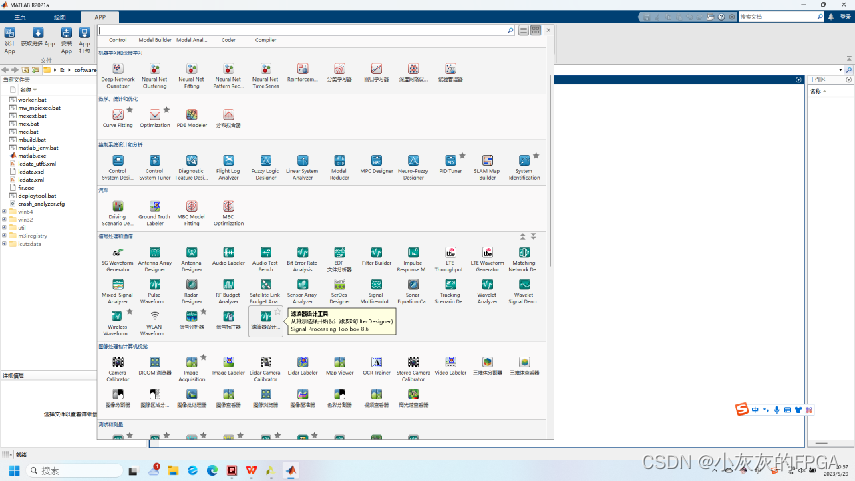Unfavorite Curve Fitting using its star
855x481 pixels.
pos(130,110)
